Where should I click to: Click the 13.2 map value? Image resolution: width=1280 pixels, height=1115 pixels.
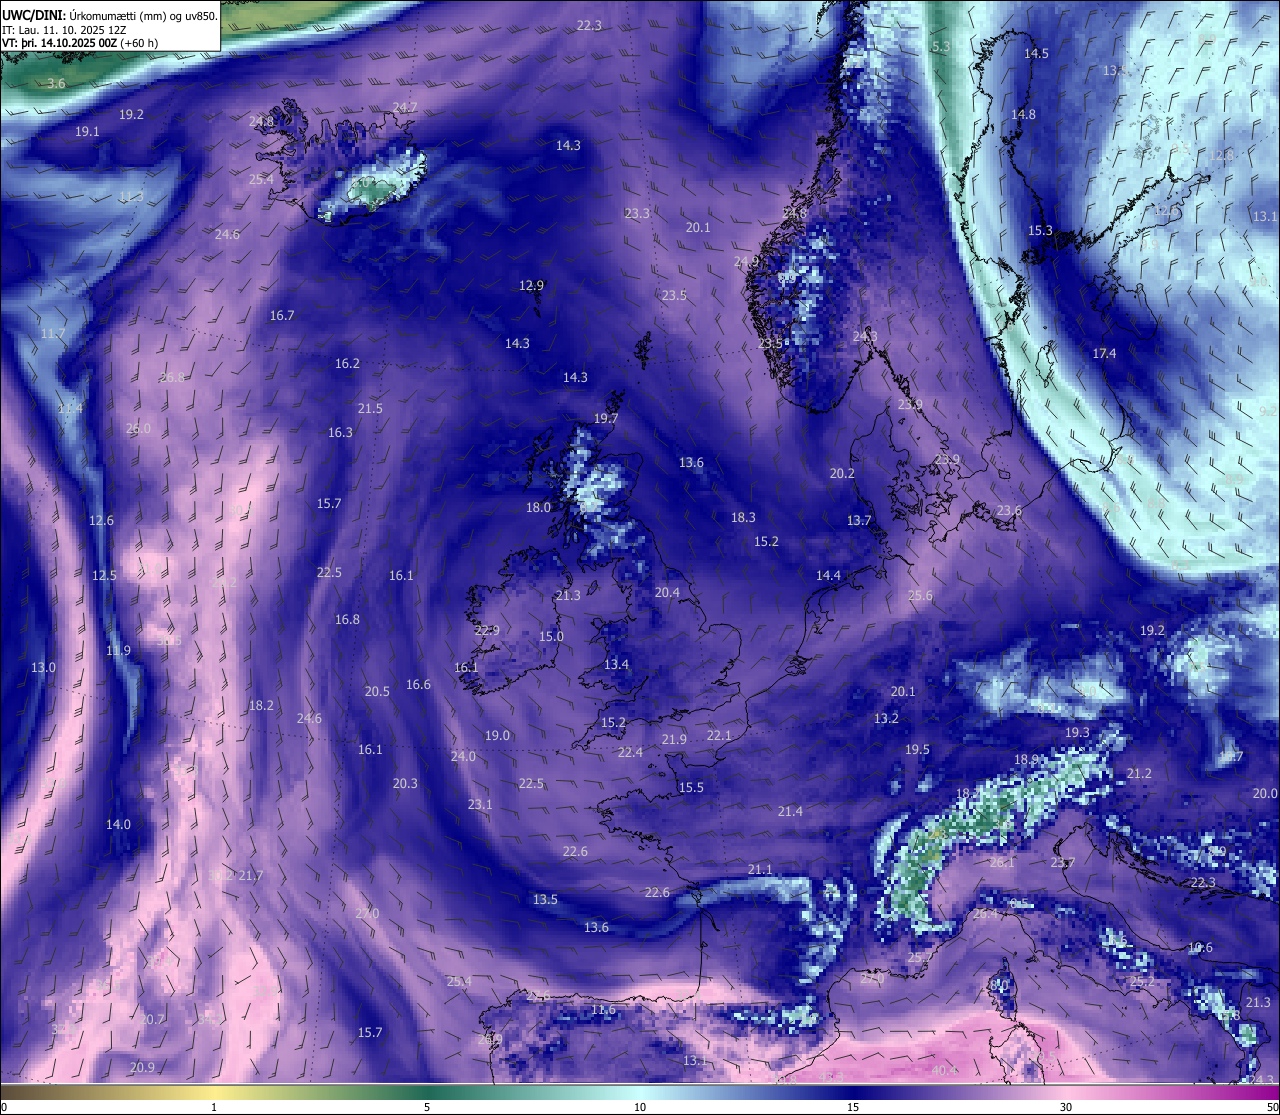point(886,719)
